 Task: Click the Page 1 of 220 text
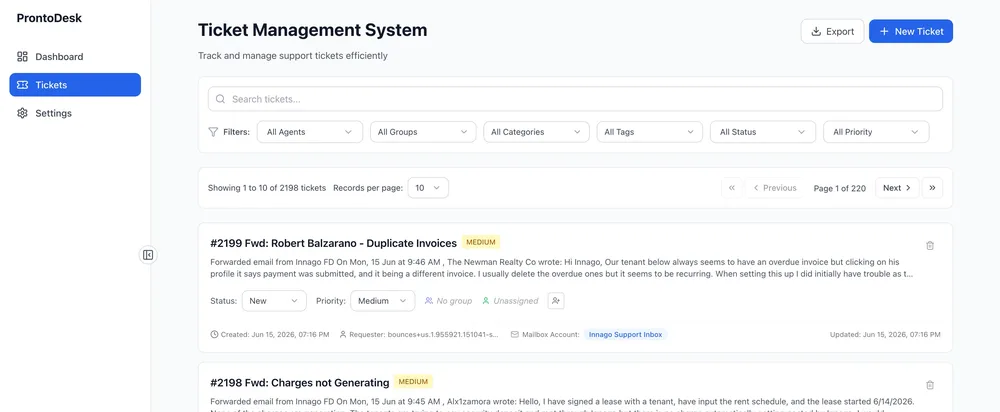coord(840,188)
